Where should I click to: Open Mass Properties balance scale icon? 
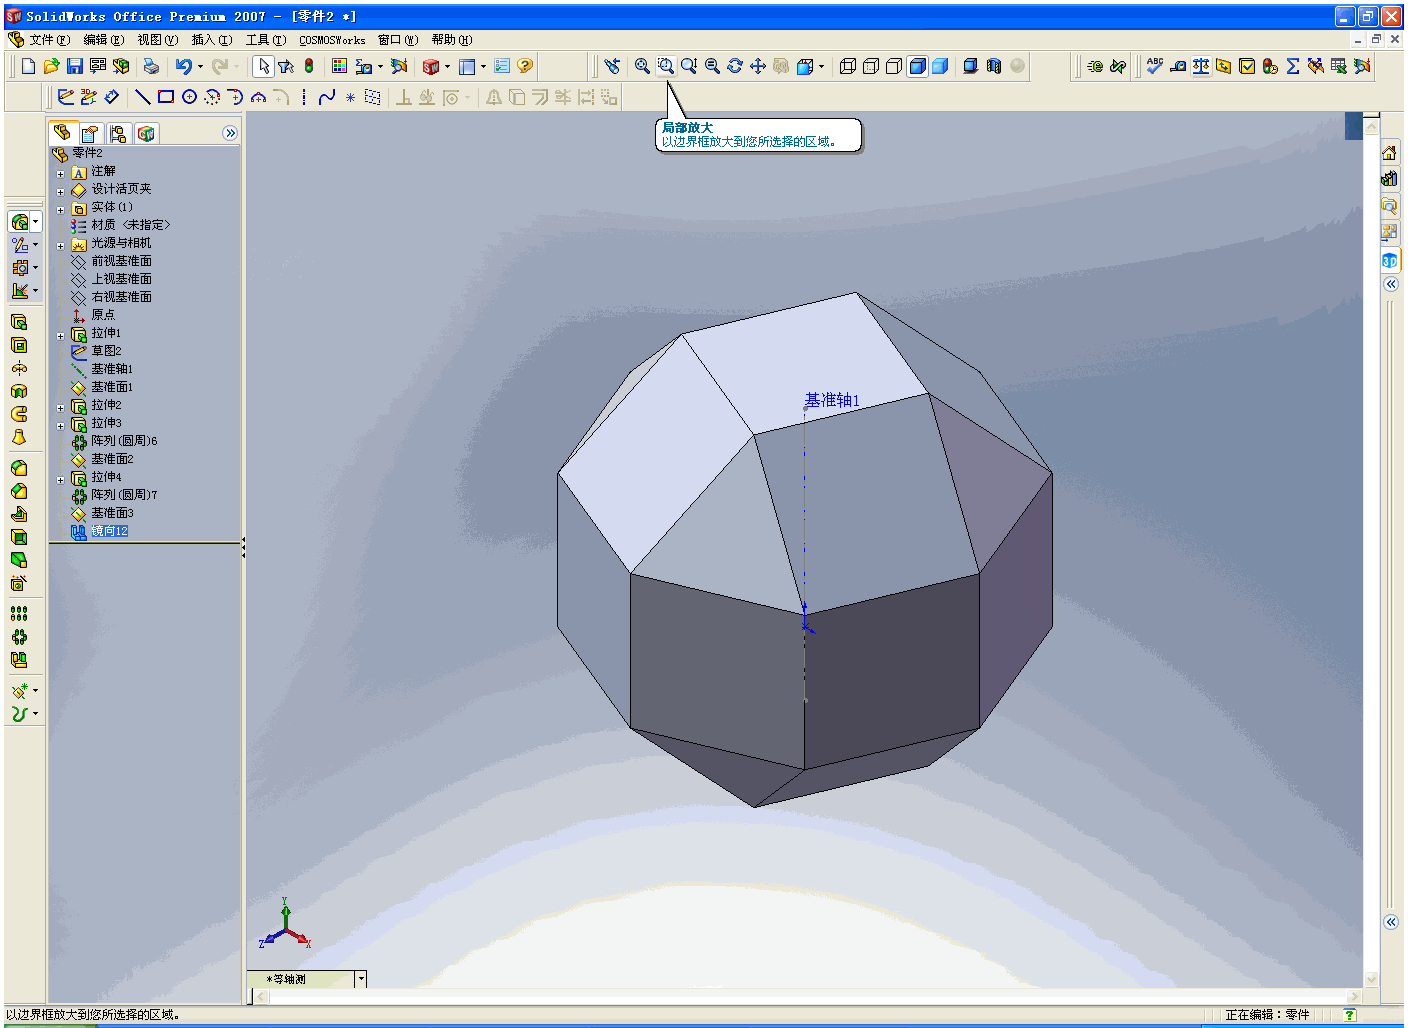click(1201, 66)
